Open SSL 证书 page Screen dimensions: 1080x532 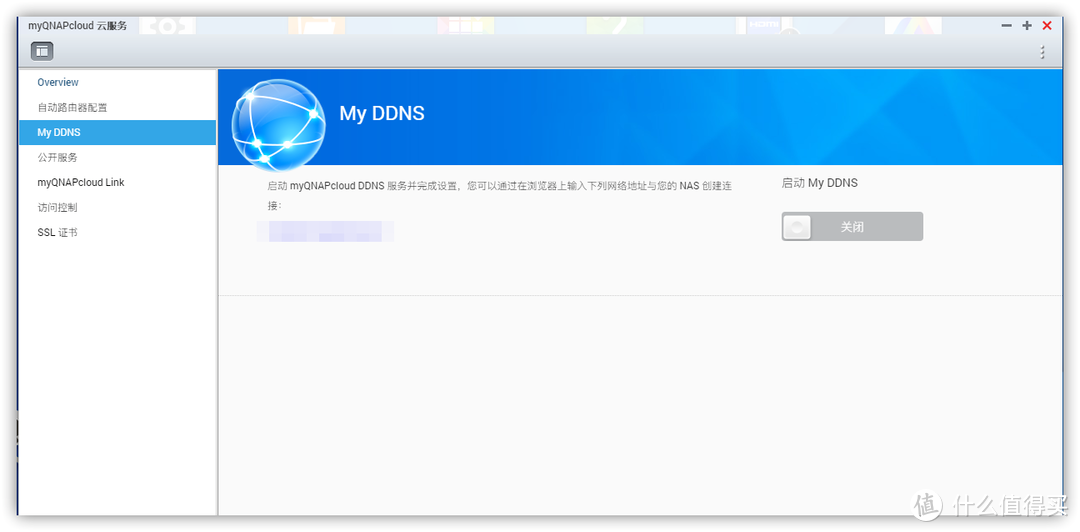[57, 232]
